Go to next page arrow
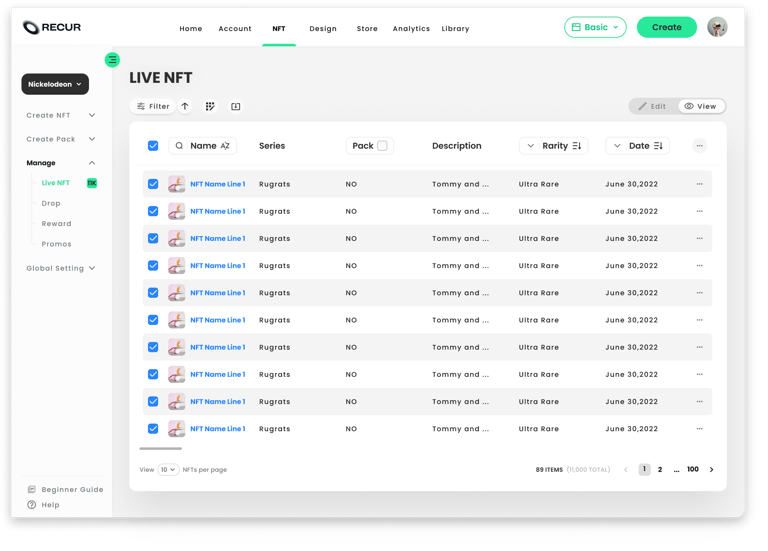 coord(712,469)
